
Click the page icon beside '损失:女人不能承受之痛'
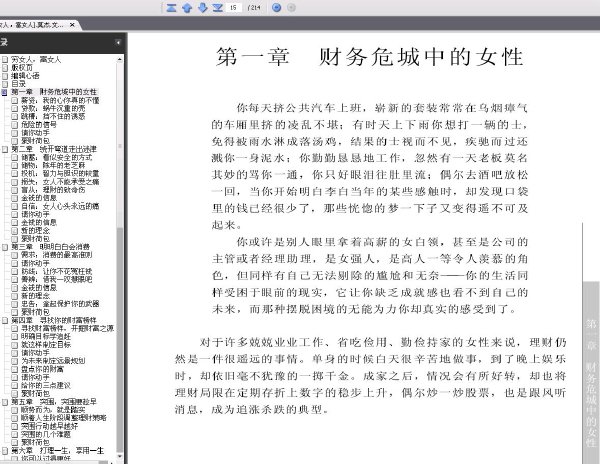tap(14, 181)
